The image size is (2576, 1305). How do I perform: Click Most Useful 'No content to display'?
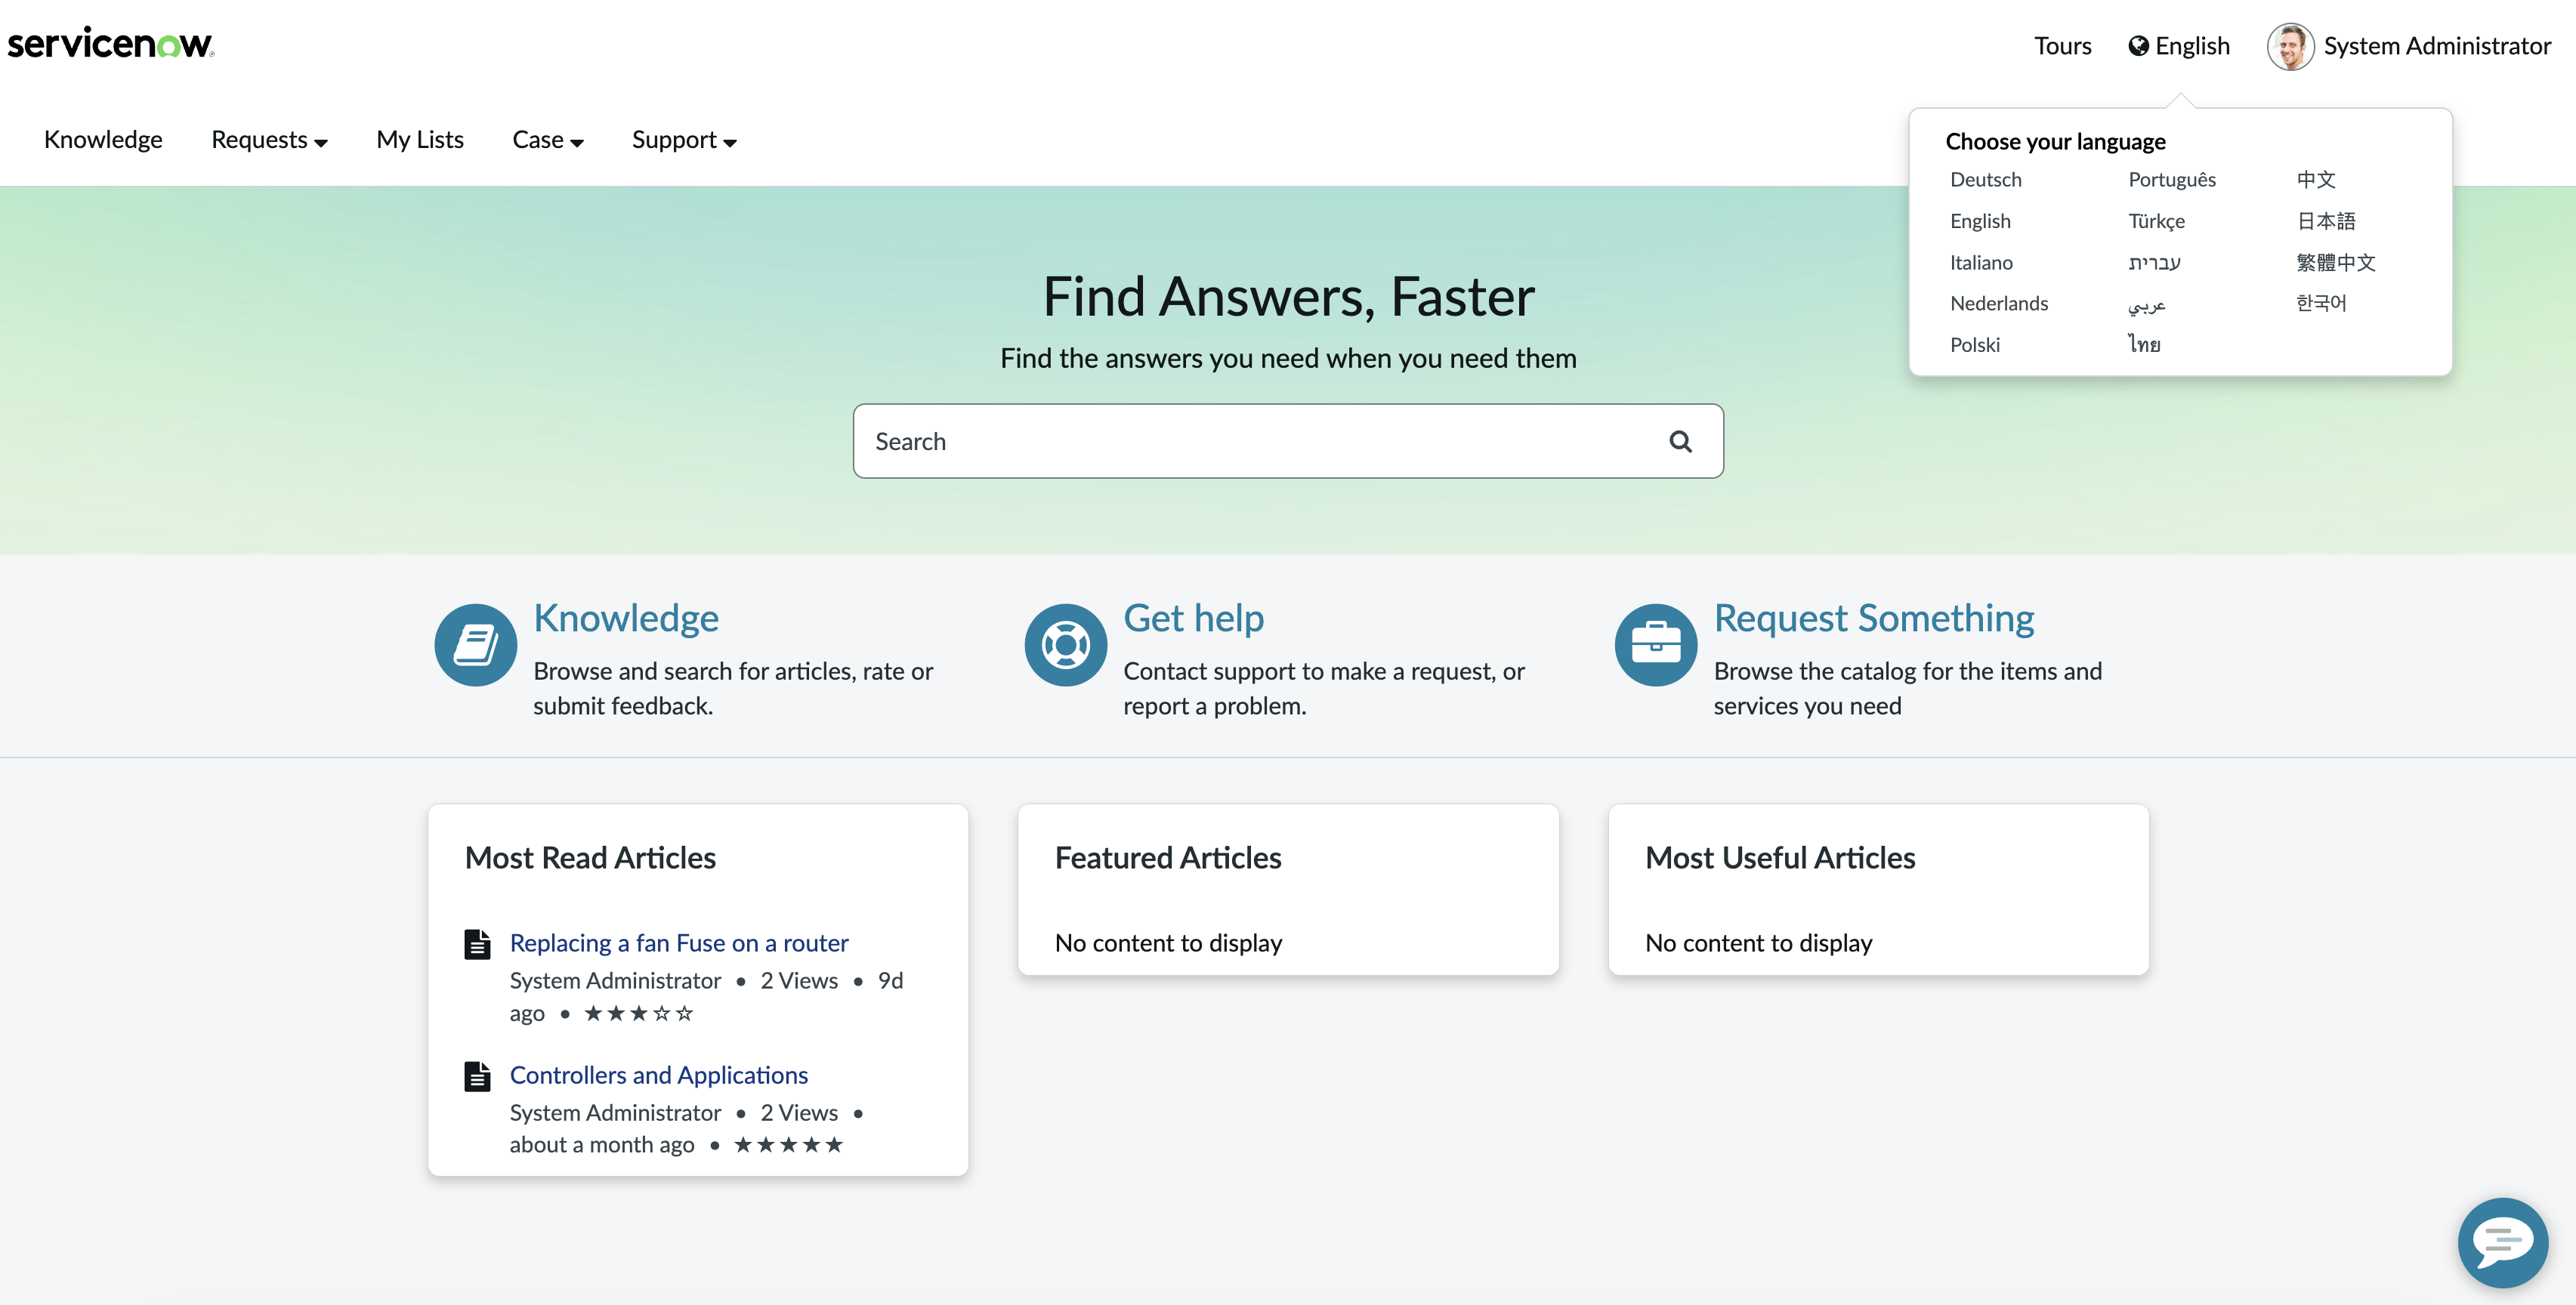1758,944
